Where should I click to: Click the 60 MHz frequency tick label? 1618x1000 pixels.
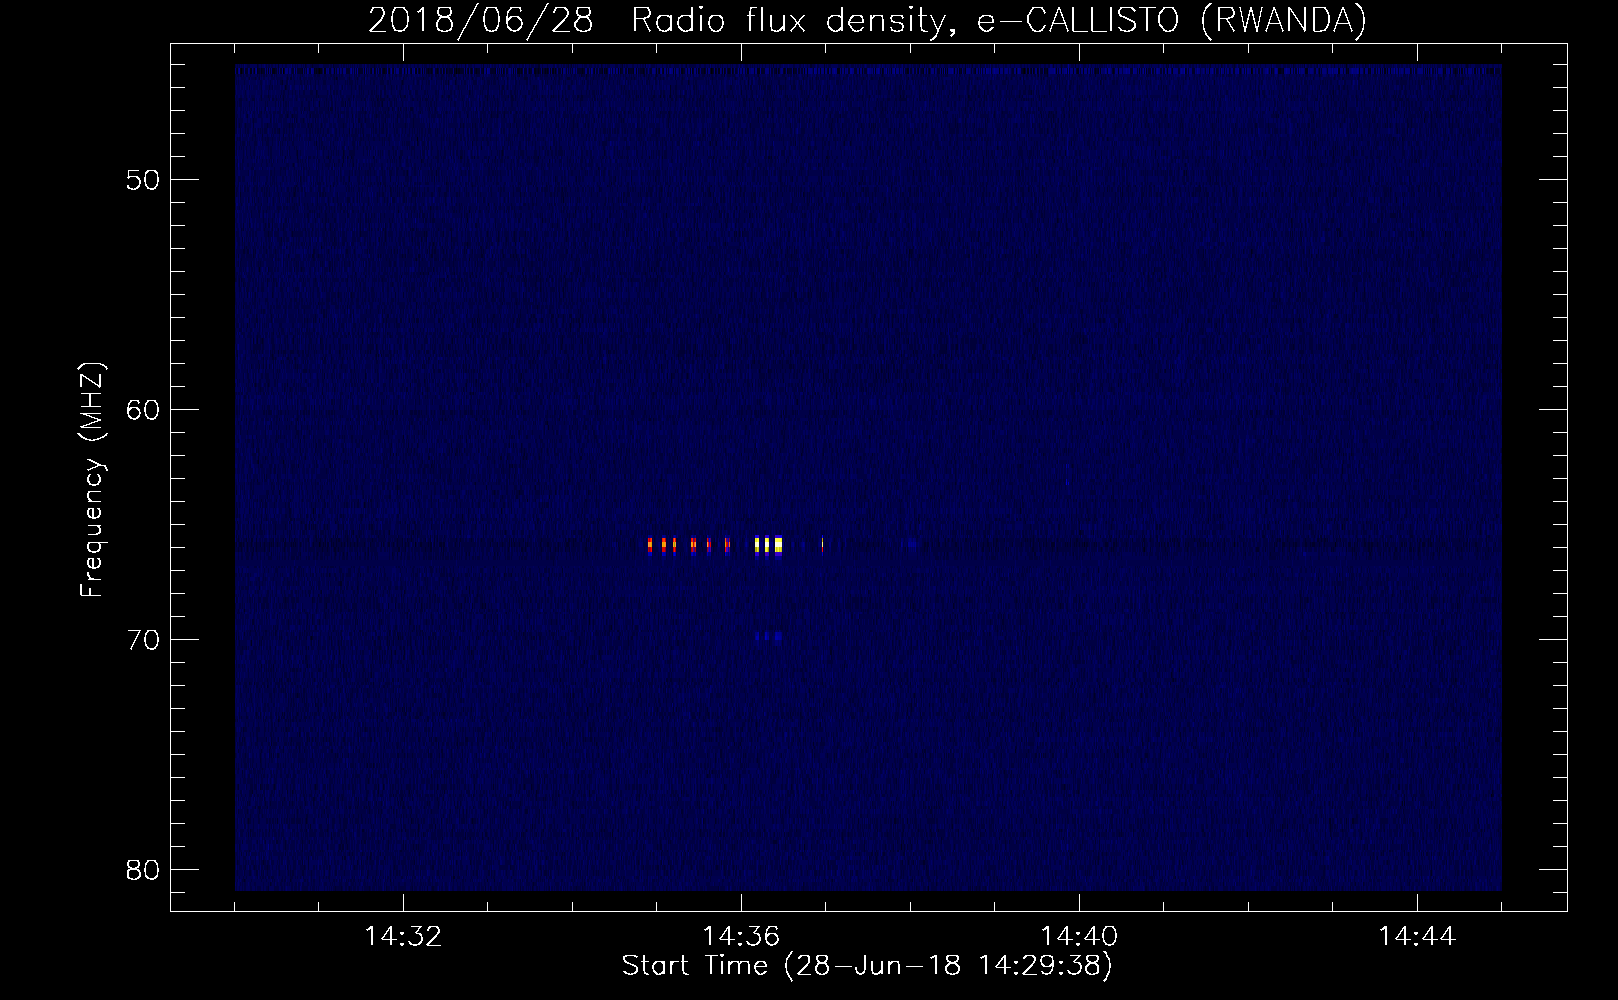point(142,410)
